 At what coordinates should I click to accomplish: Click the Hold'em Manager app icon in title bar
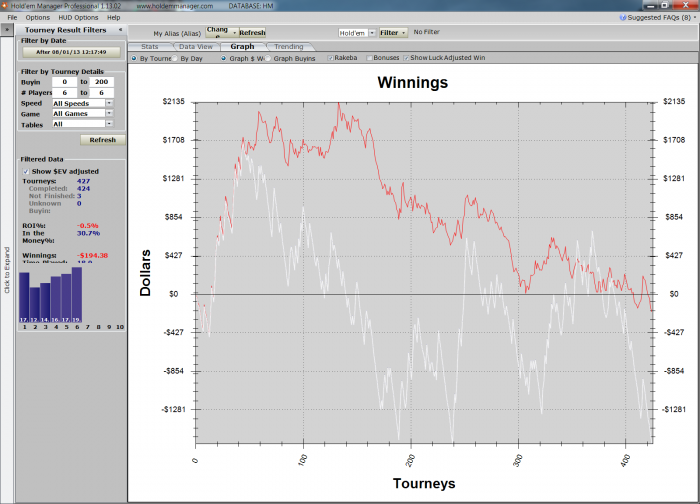tap(5, 6)
